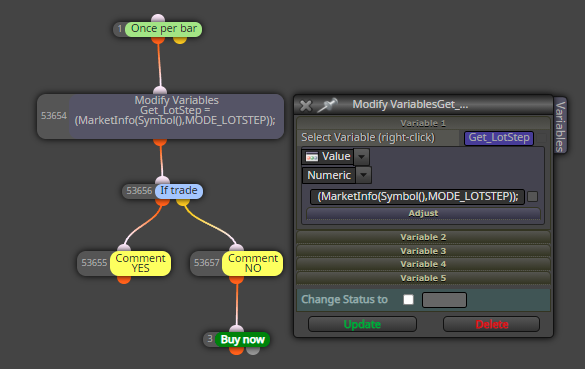Select the Get_LotStep variable field
The image size is (585, 369).
[499, 138]
